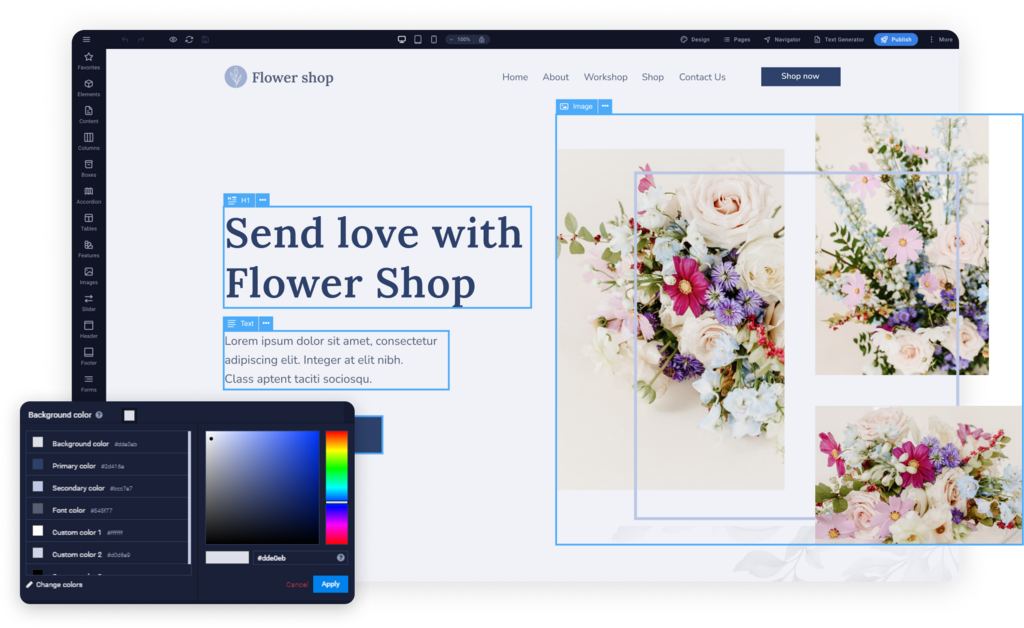Open the Workshop navigation menu item
The height and width of the screenshot is (628, 1024).
point(606,77)
